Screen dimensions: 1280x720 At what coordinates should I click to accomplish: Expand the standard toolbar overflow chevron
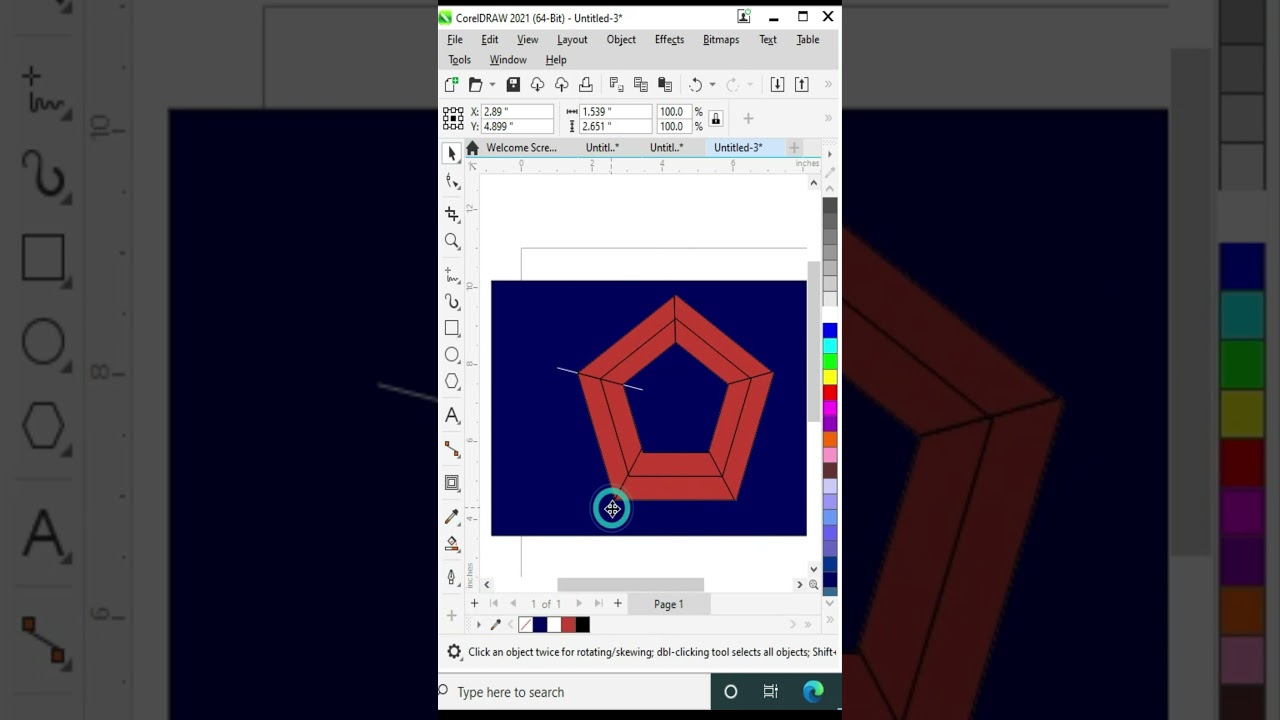pyautogui.click(x=828, y=85)
